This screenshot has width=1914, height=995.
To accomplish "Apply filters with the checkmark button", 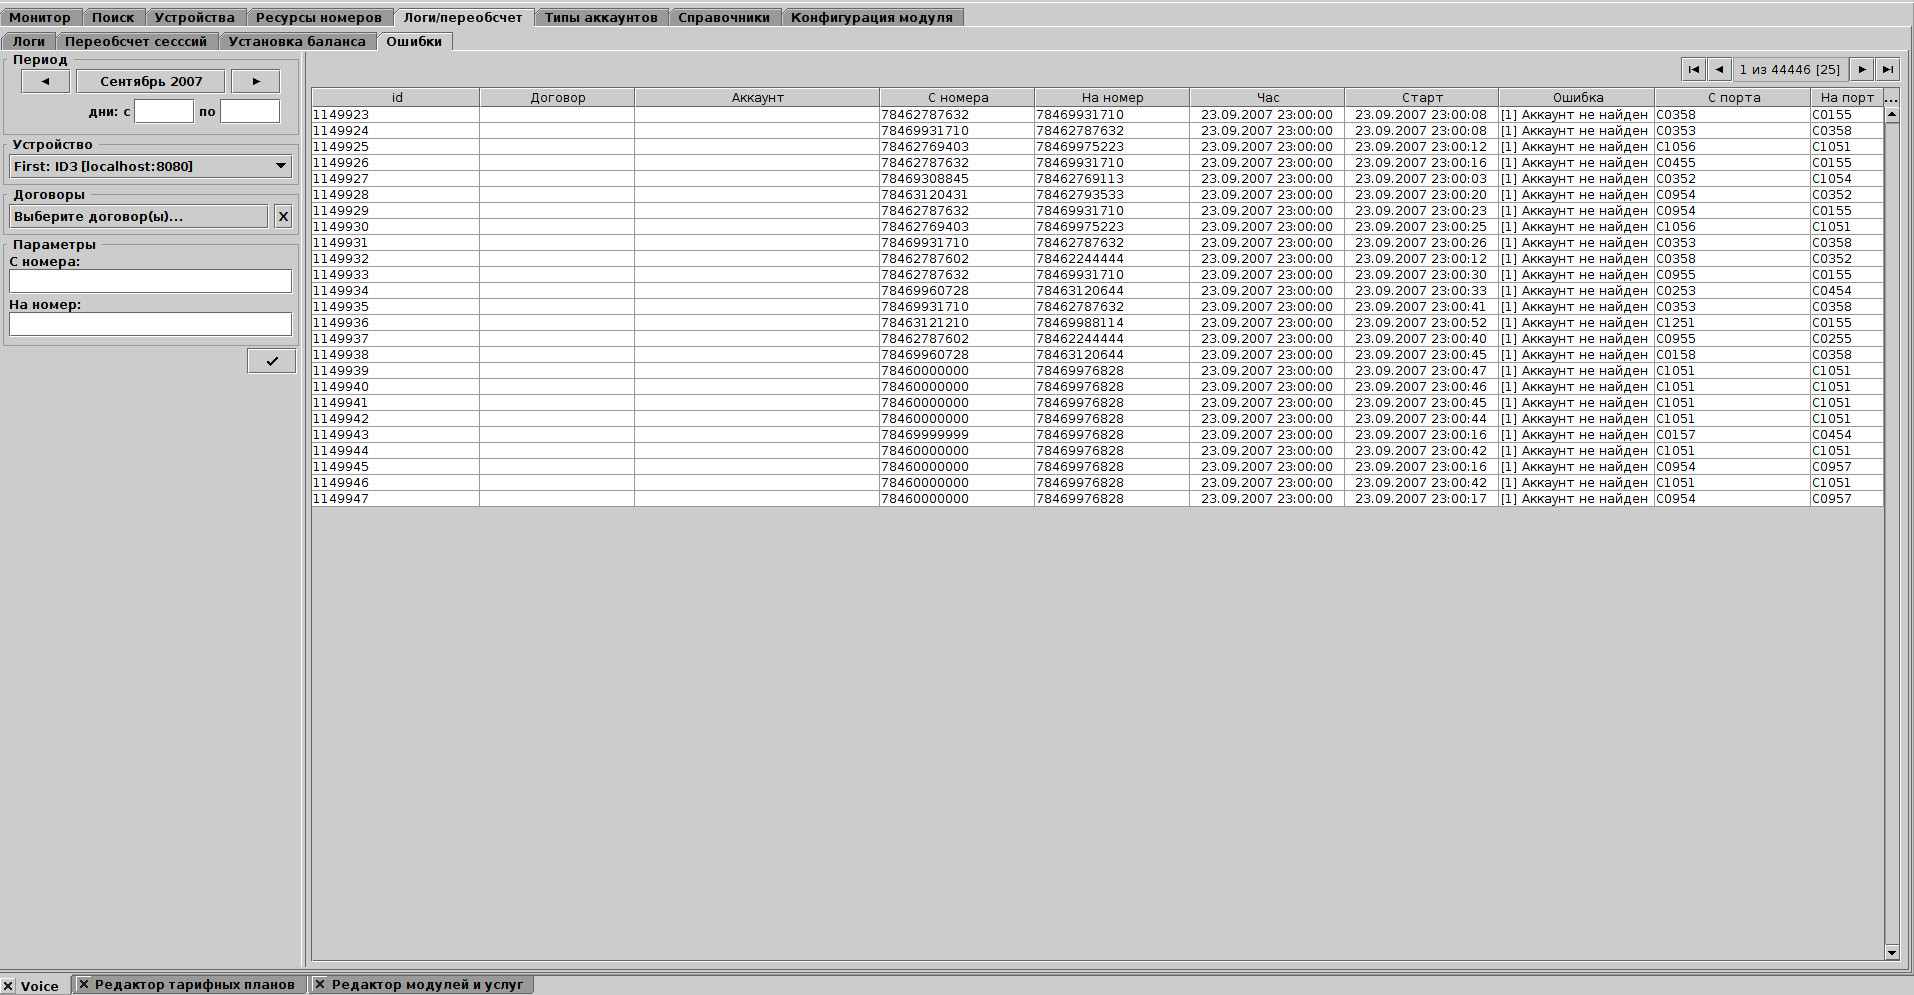I will click(270, 360).
